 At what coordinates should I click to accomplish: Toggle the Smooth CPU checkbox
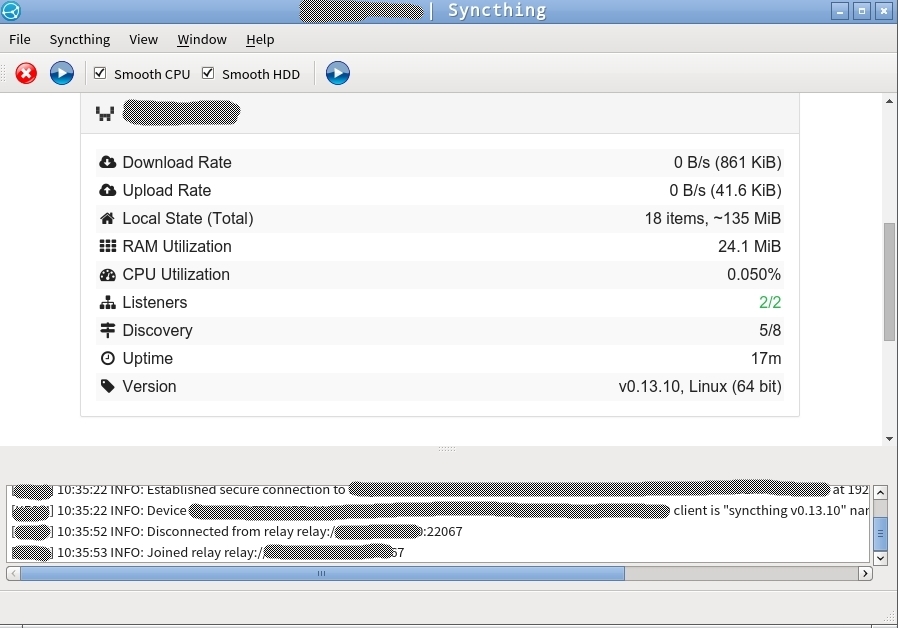pyautogui.click(x=100, y=73)
